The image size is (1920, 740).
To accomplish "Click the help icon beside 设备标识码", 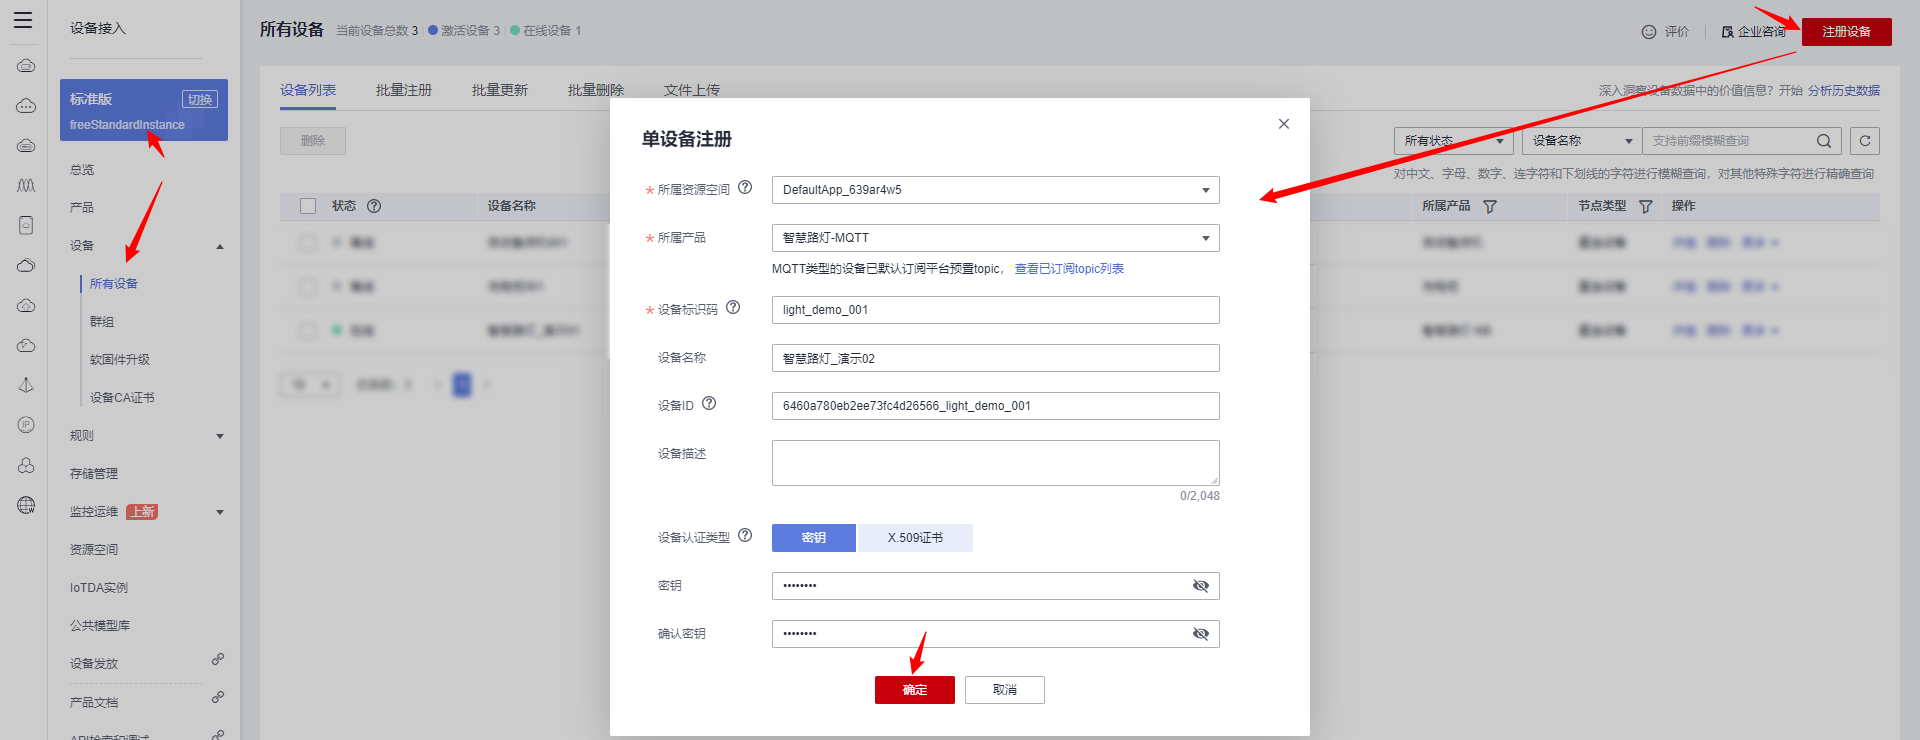I will pyautogui.click(x=733, y=307).
